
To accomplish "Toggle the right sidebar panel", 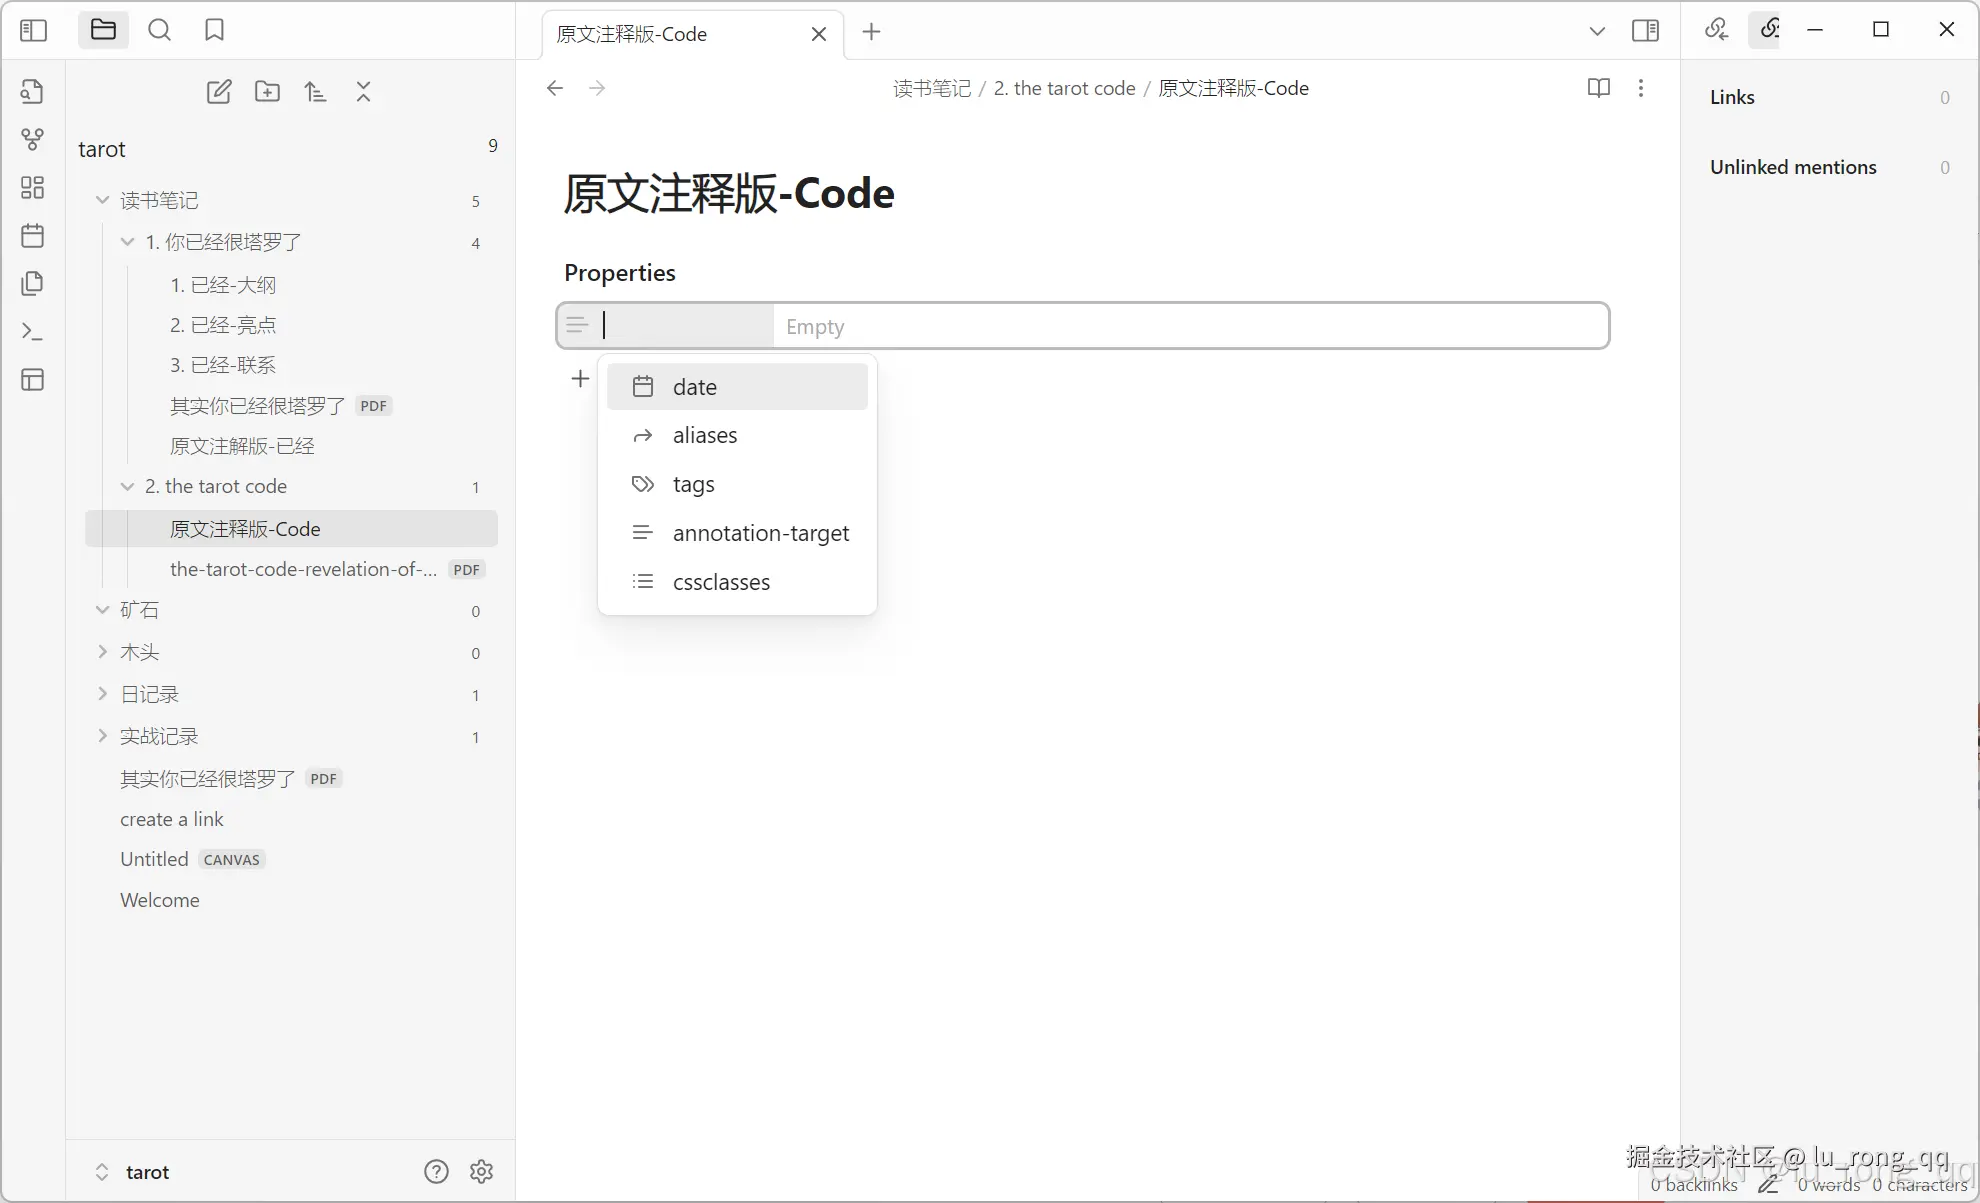I will point(1645,30).
